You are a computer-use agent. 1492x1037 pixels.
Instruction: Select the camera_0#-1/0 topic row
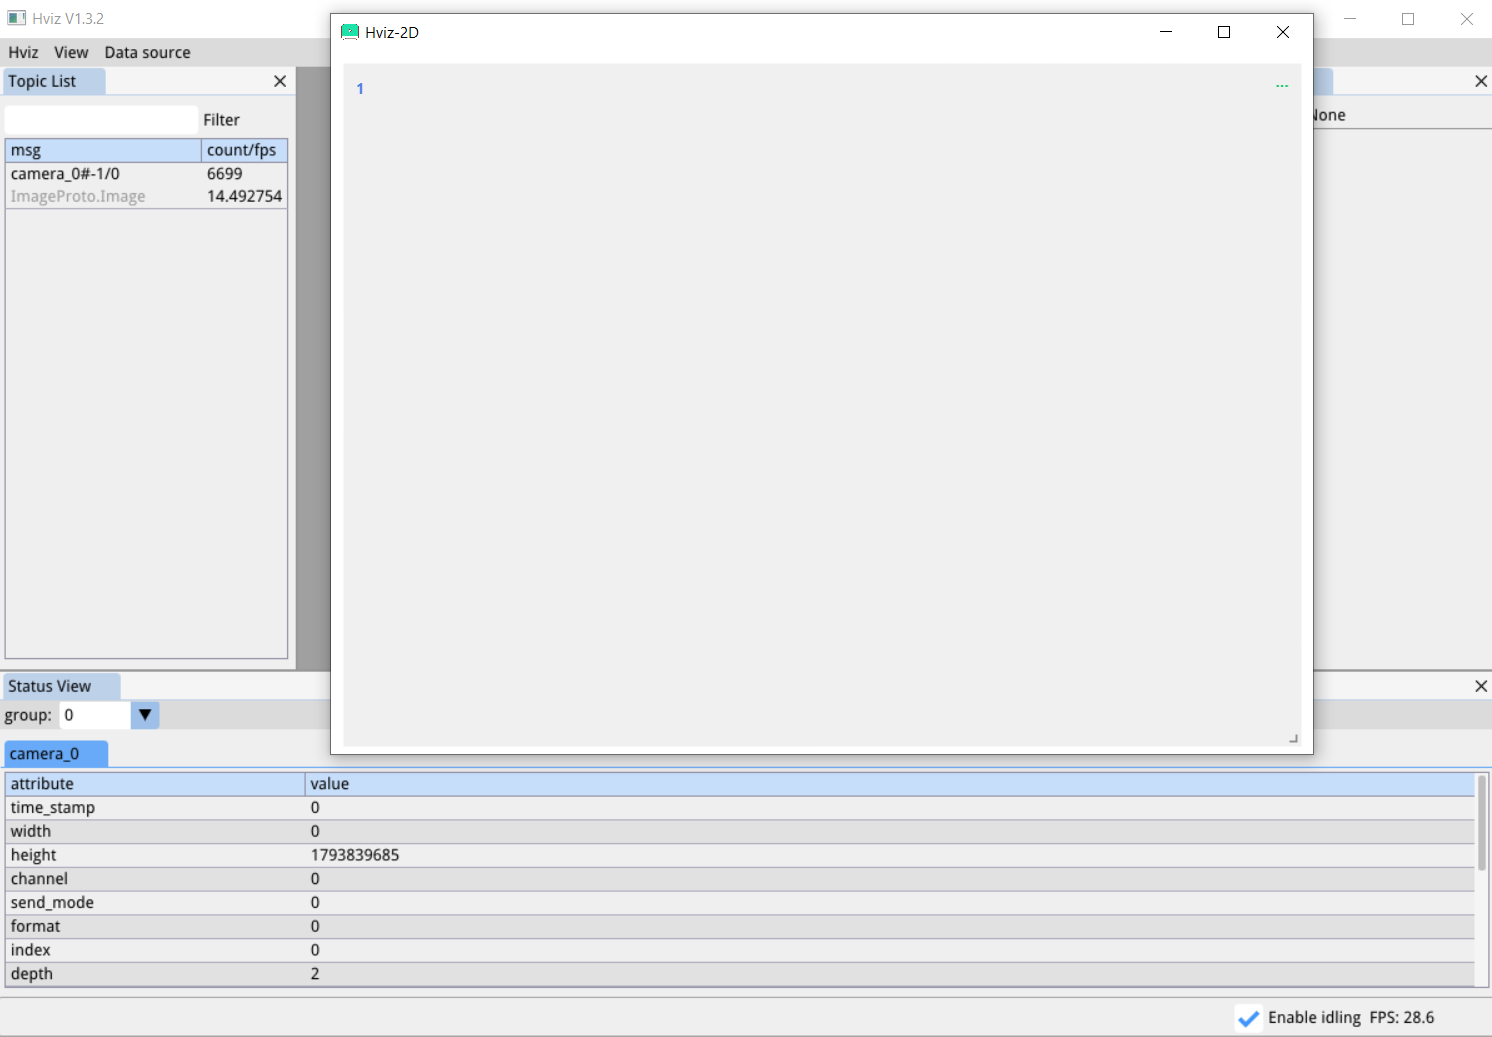pos(100,174)
